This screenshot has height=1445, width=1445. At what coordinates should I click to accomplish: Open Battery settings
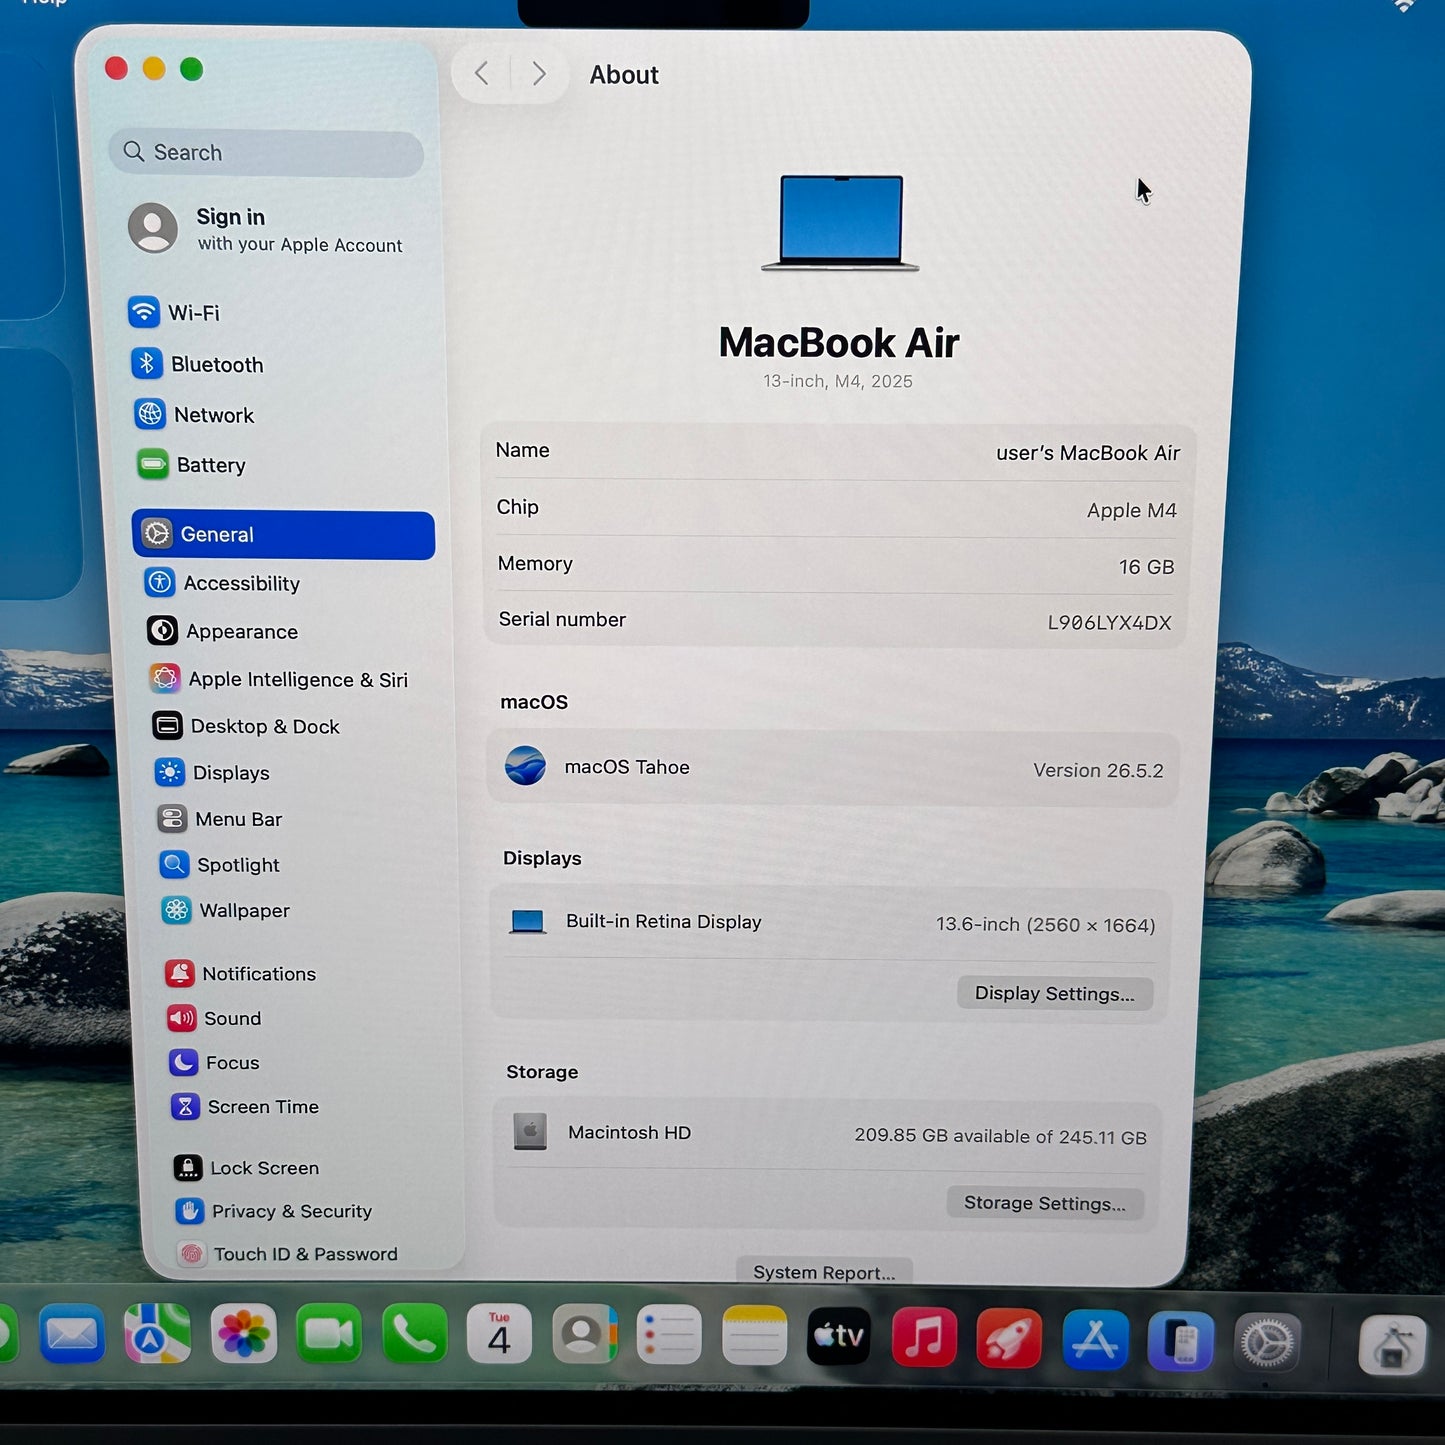(191, 464)
